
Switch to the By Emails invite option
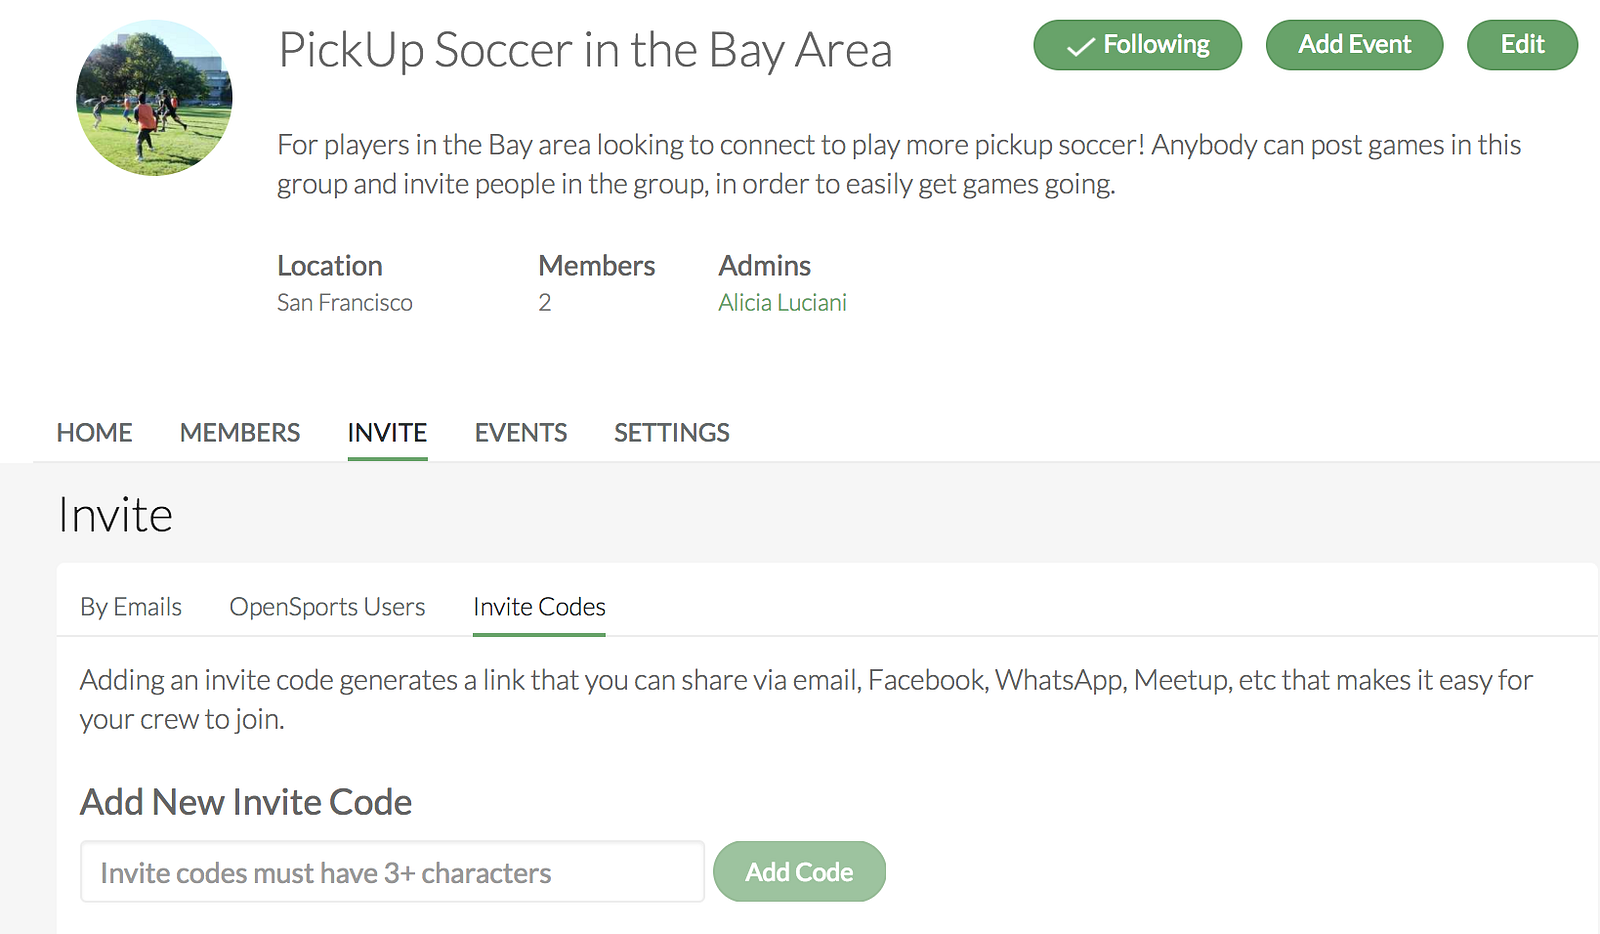pyautogui.click(x=131, y=607)
